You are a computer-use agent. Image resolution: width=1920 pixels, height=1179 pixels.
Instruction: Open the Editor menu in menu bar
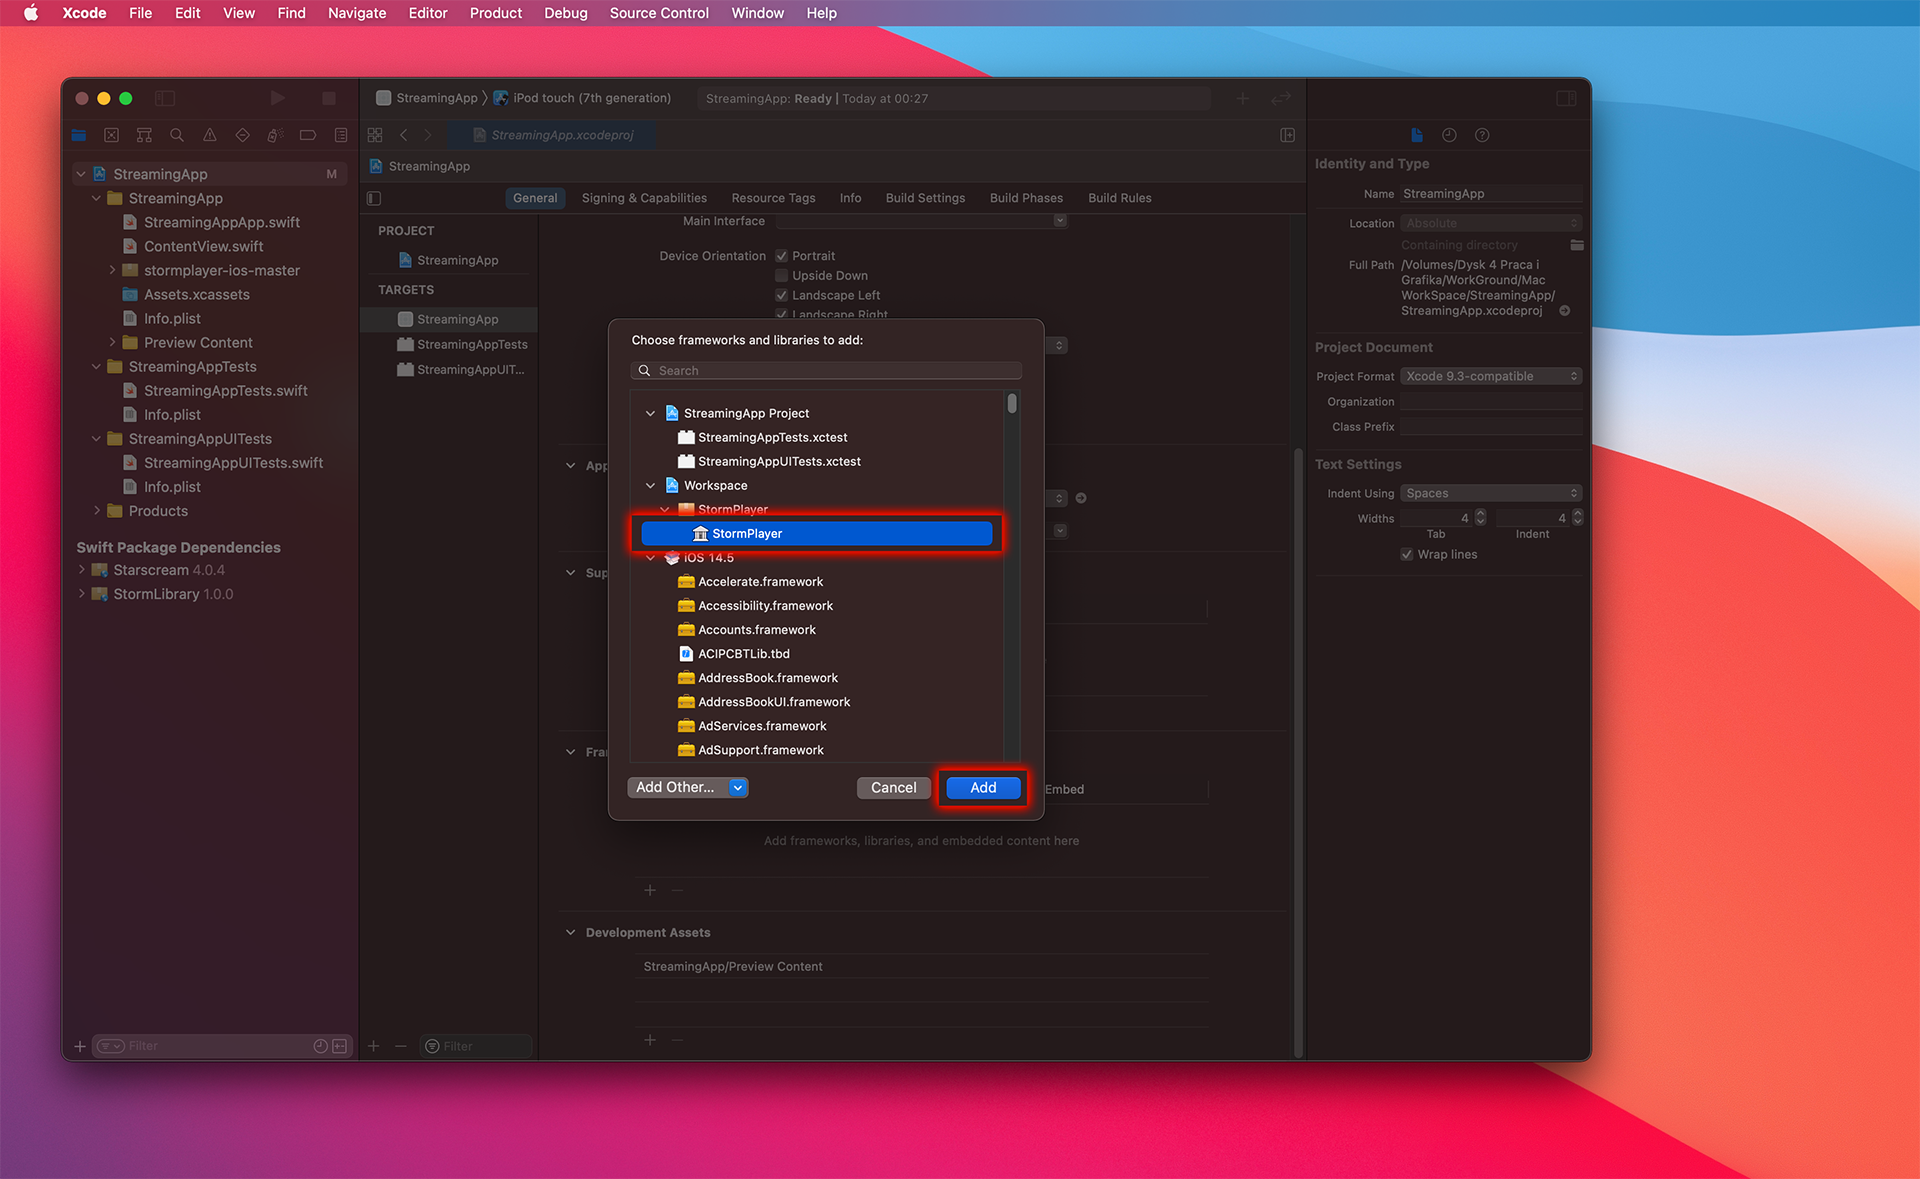[428, 13]
